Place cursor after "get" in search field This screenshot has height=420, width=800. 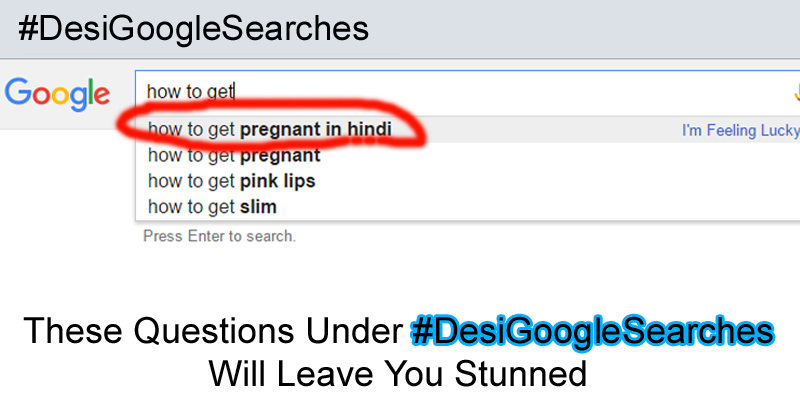click(x=234, y=92)
